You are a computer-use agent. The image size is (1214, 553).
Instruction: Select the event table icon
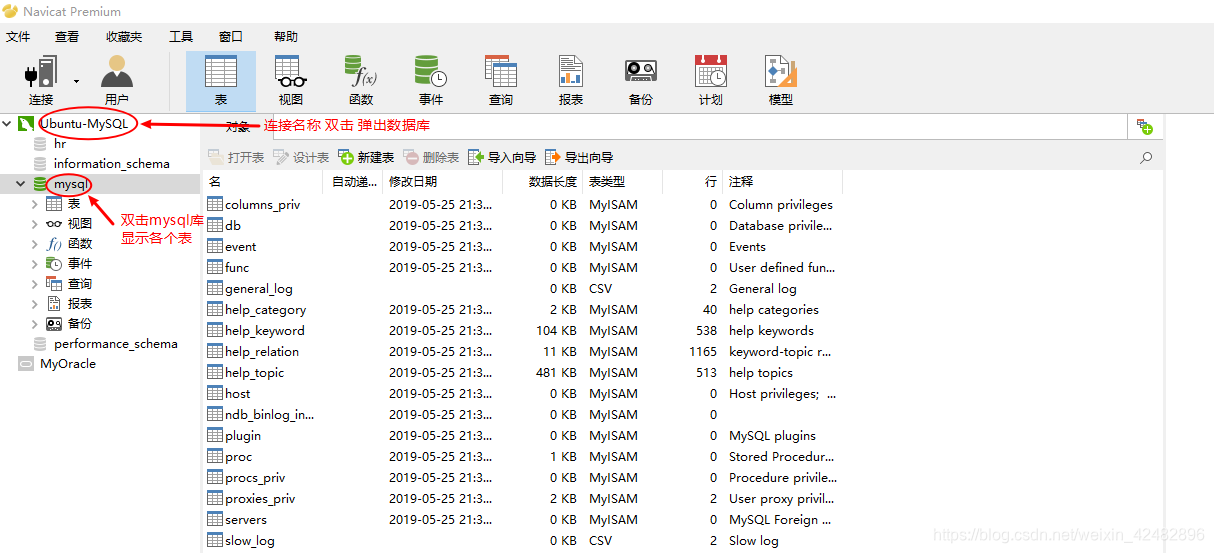click(x=215, y=247)
